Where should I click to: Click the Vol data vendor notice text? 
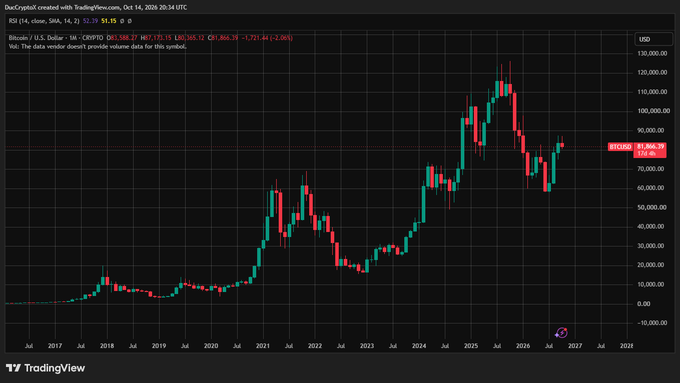[98, 46]
